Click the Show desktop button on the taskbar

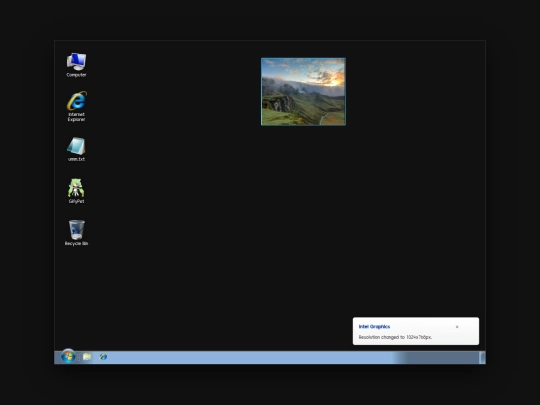coord(482,357)
